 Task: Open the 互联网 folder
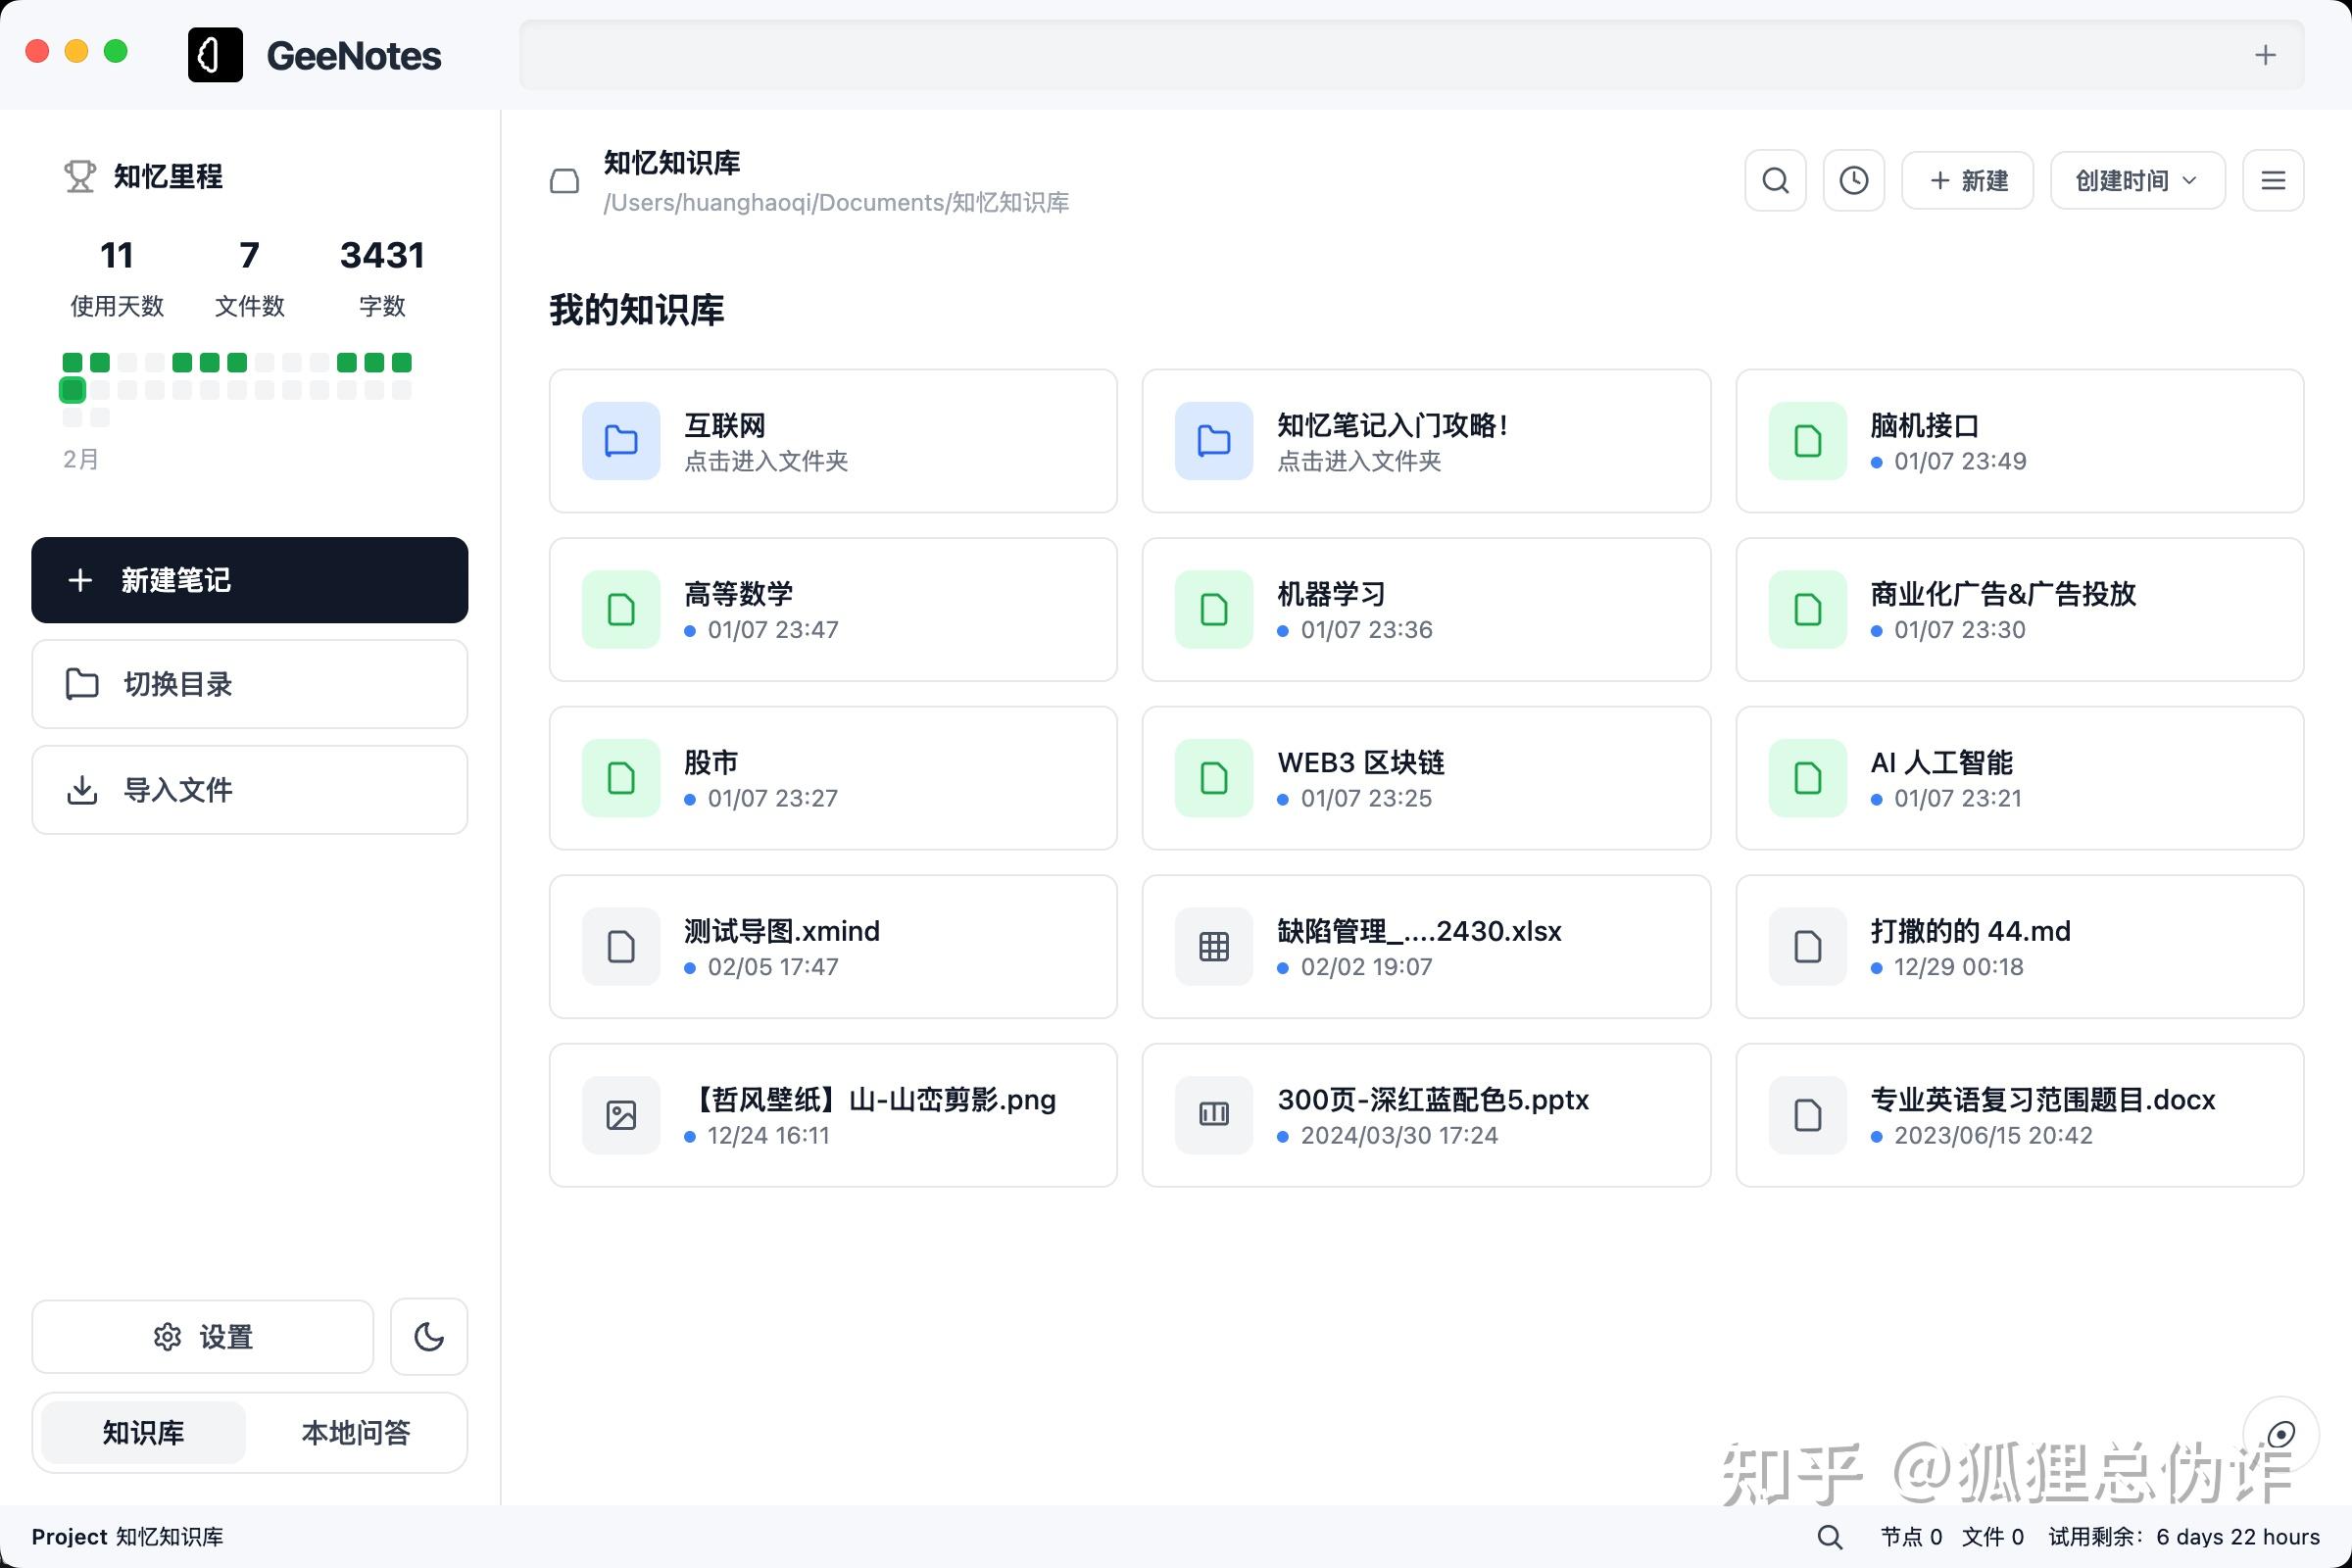[832, 441]
